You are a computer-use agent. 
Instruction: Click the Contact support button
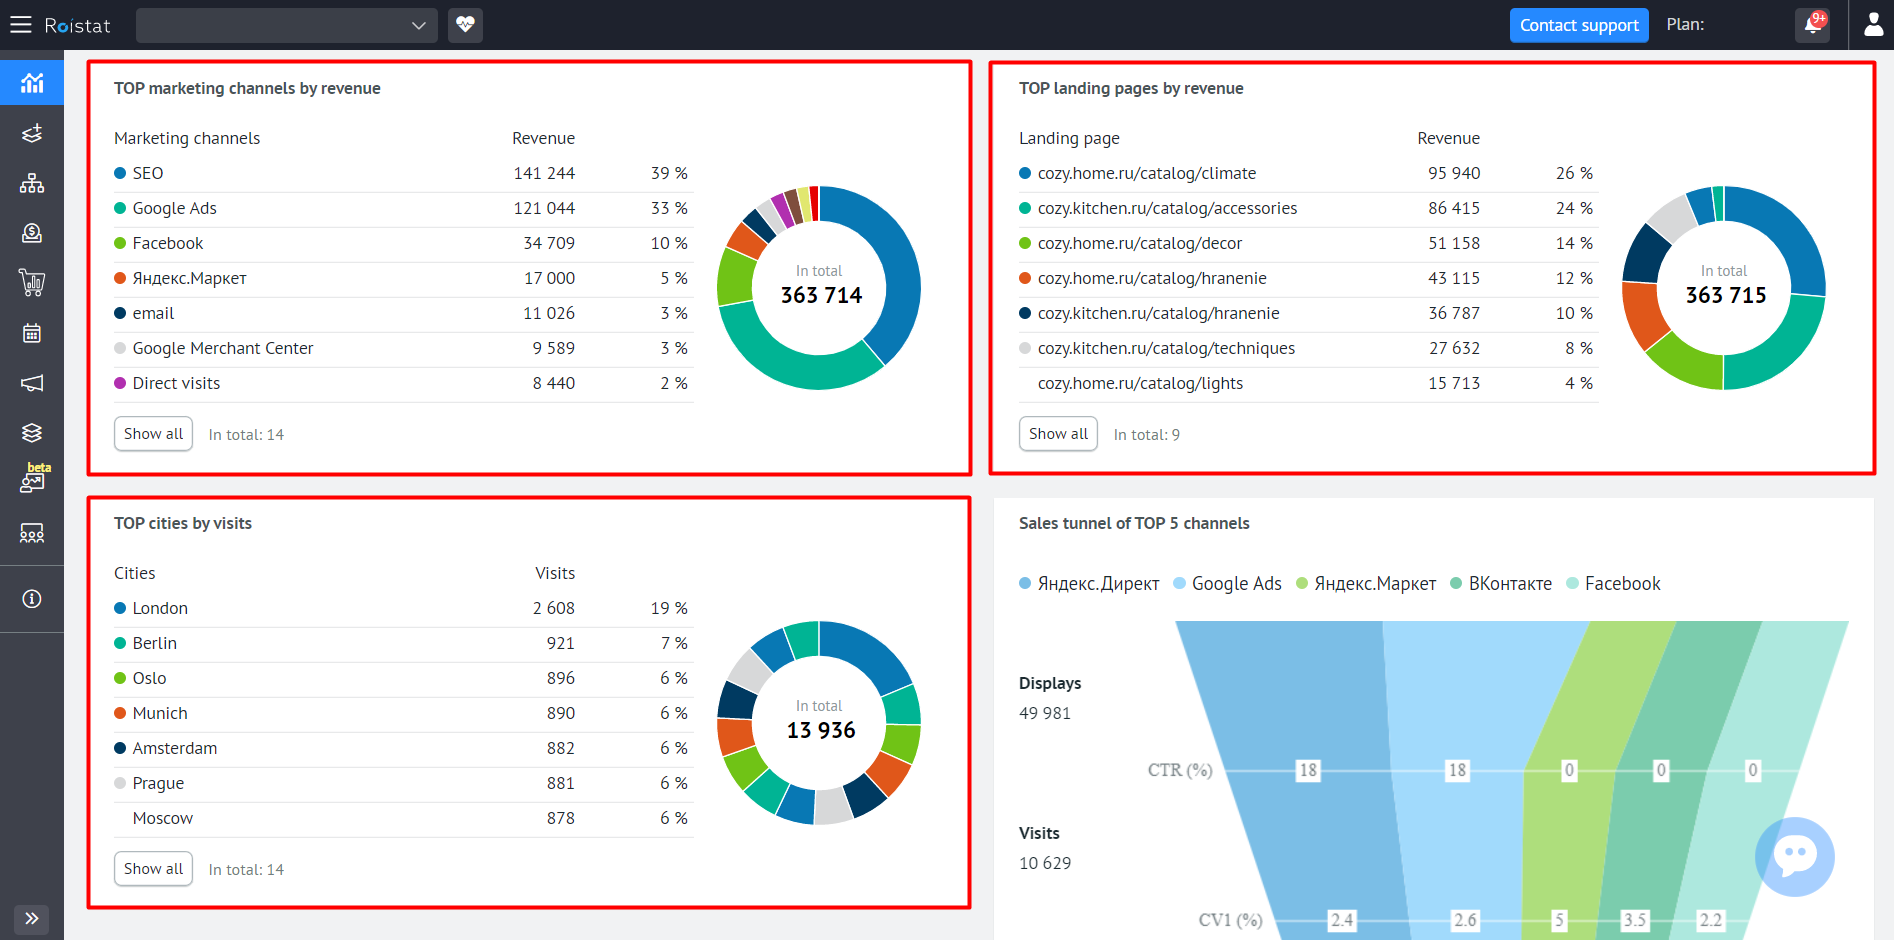point(1579,25)
